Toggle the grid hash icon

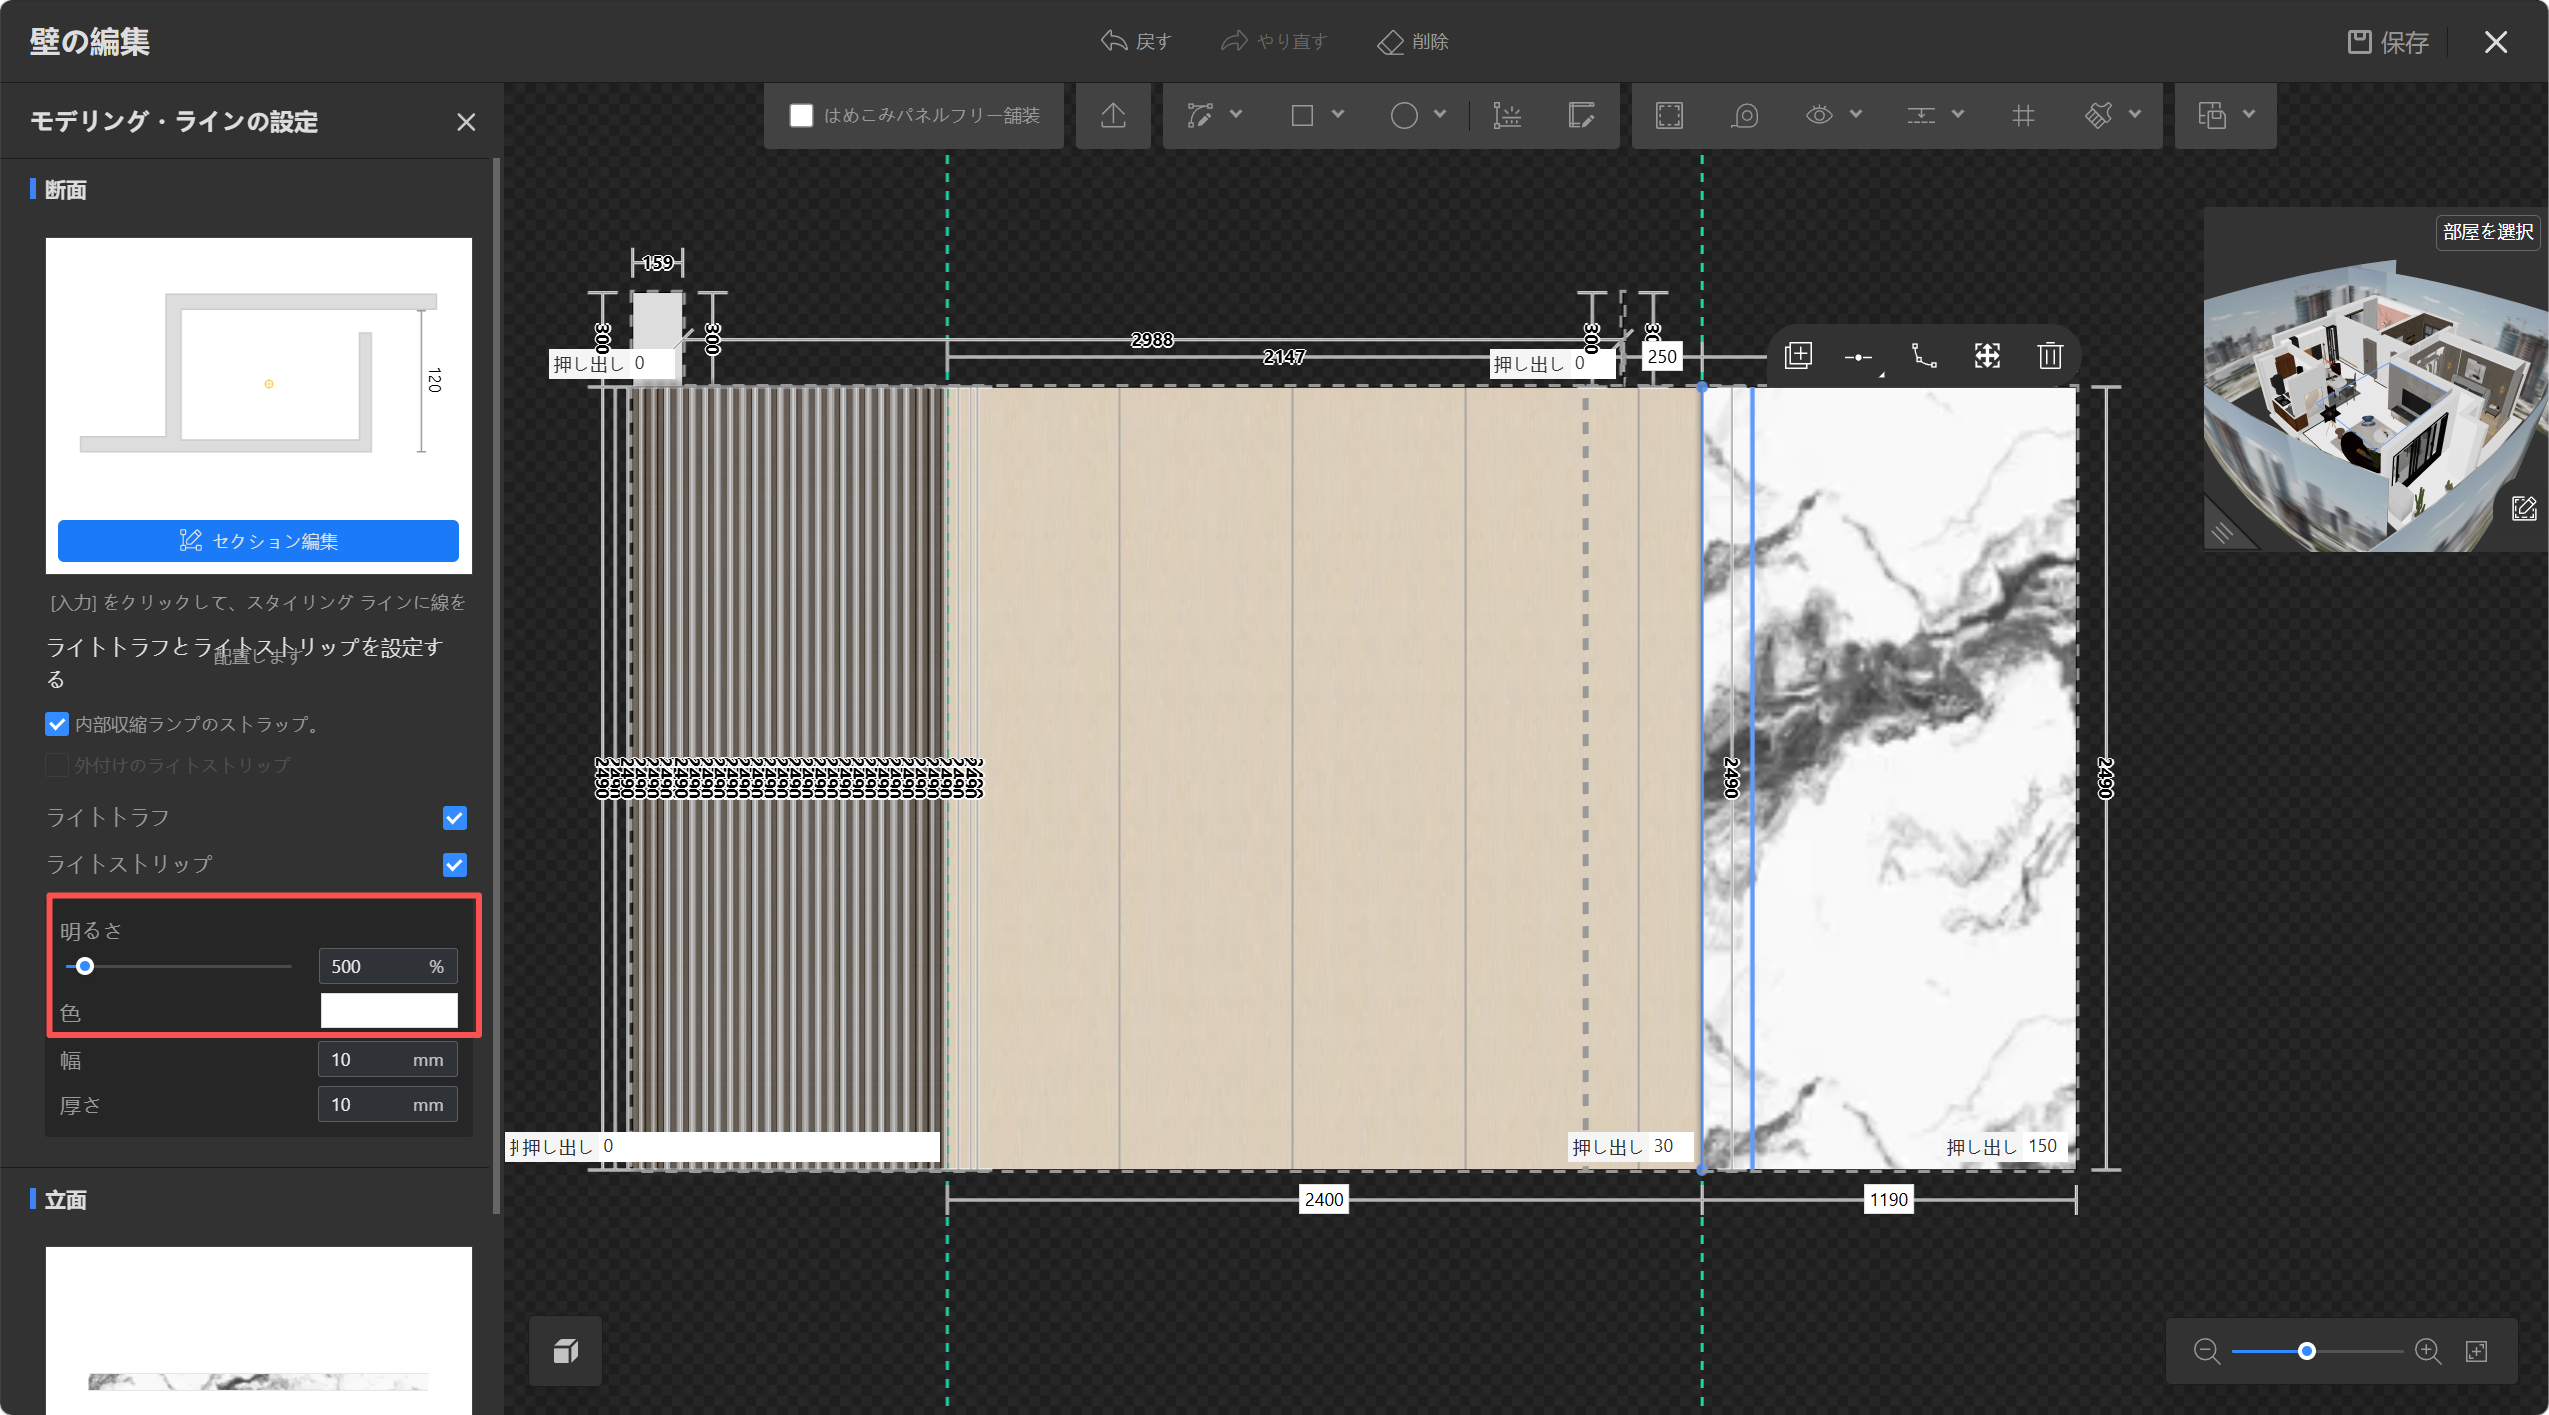tap(2022, 116)
